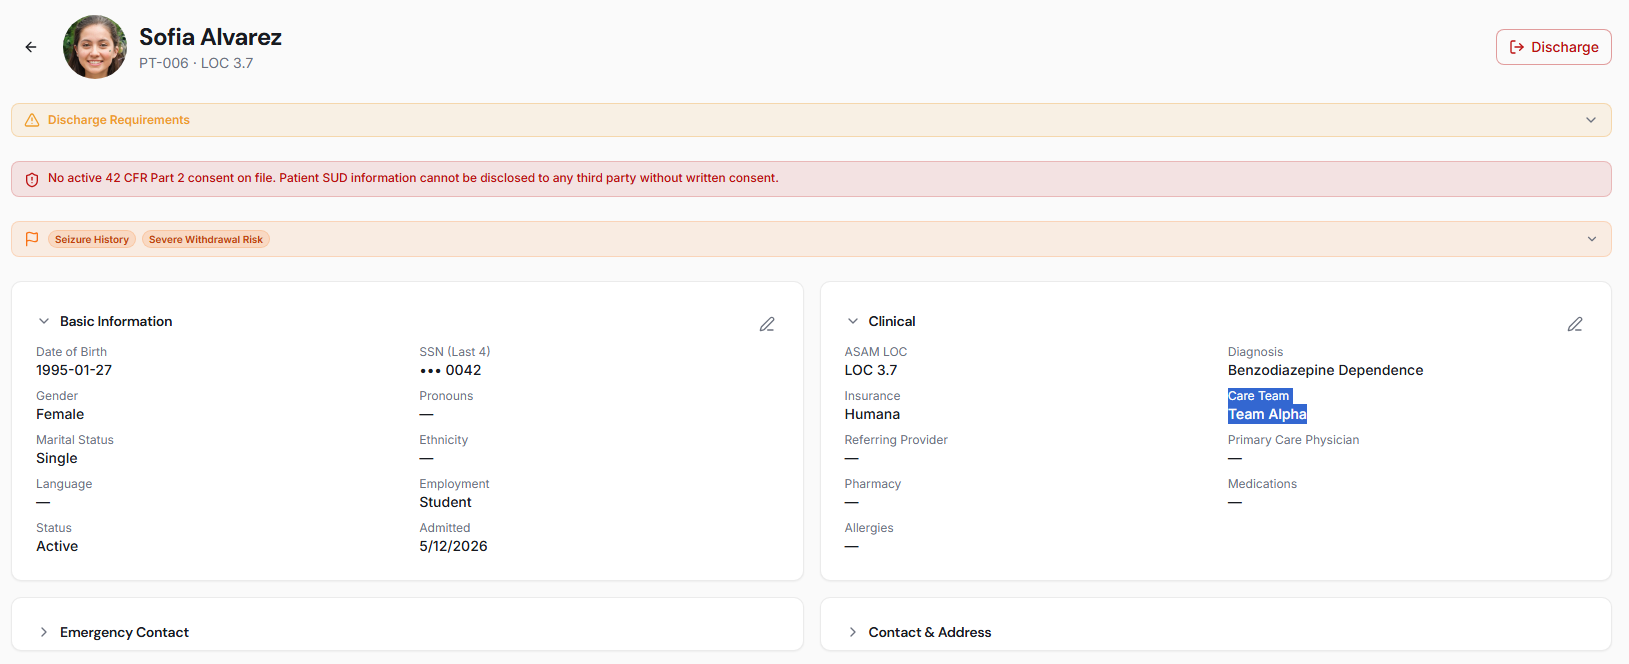Expand the Contact & Address section
Screen dimensions: 1629x664
(852, 632)
